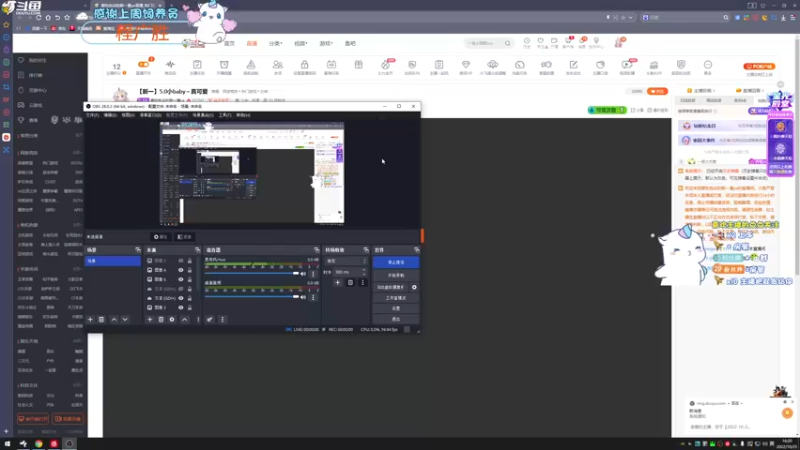Pop out the 混音器 dock
Screen dimensions: 800x450
click(316, 250)
